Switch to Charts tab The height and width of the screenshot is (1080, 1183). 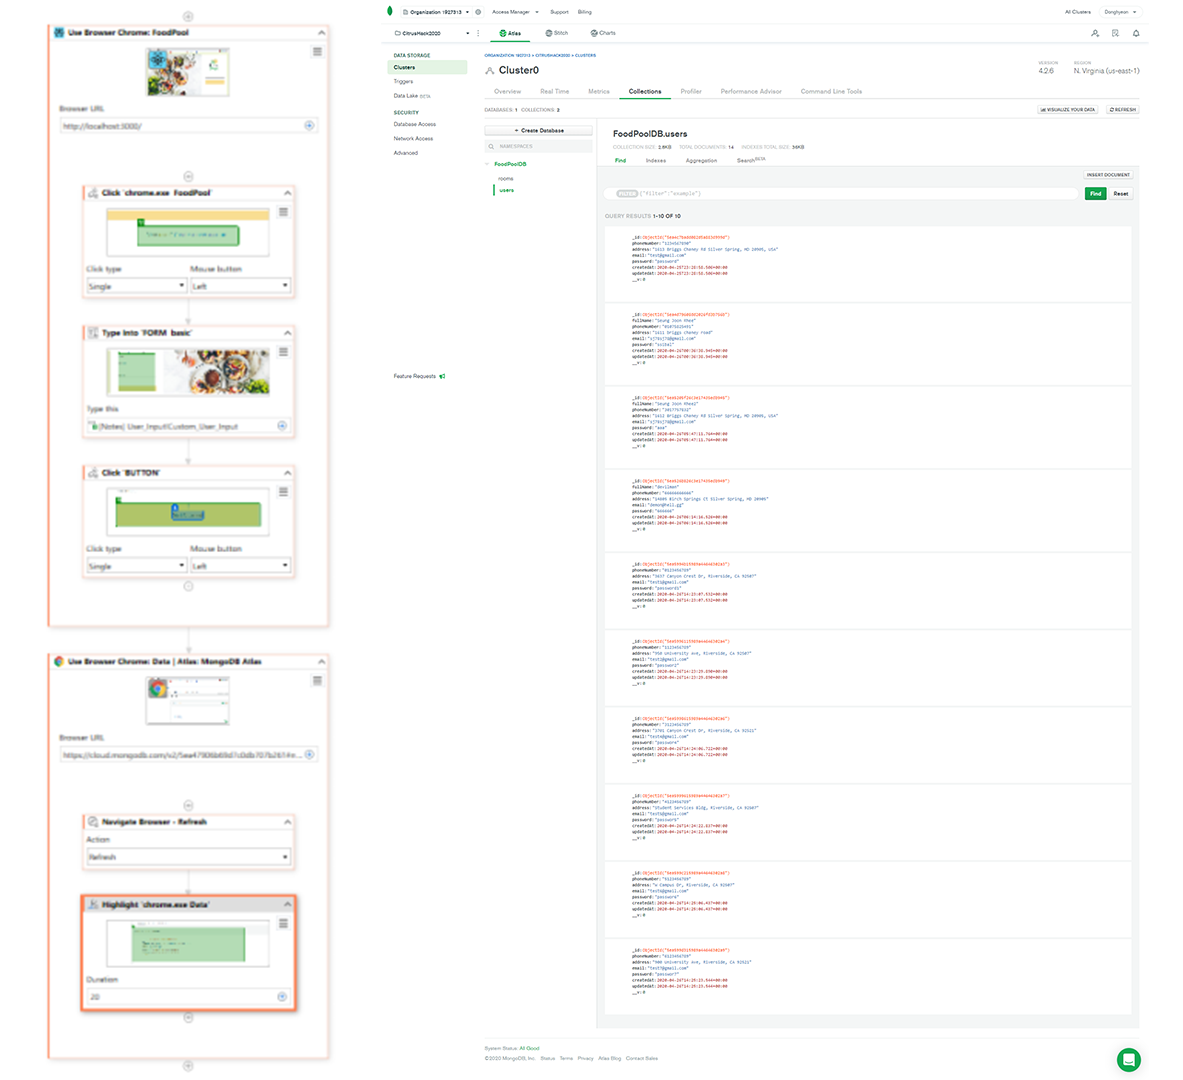click(x=603, y=33)
